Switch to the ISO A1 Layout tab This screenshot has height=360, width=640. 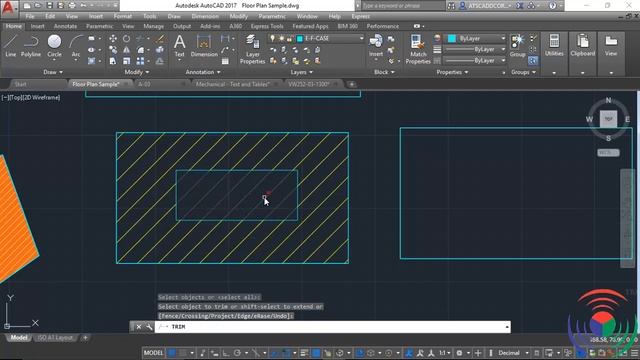pos(55,338)
